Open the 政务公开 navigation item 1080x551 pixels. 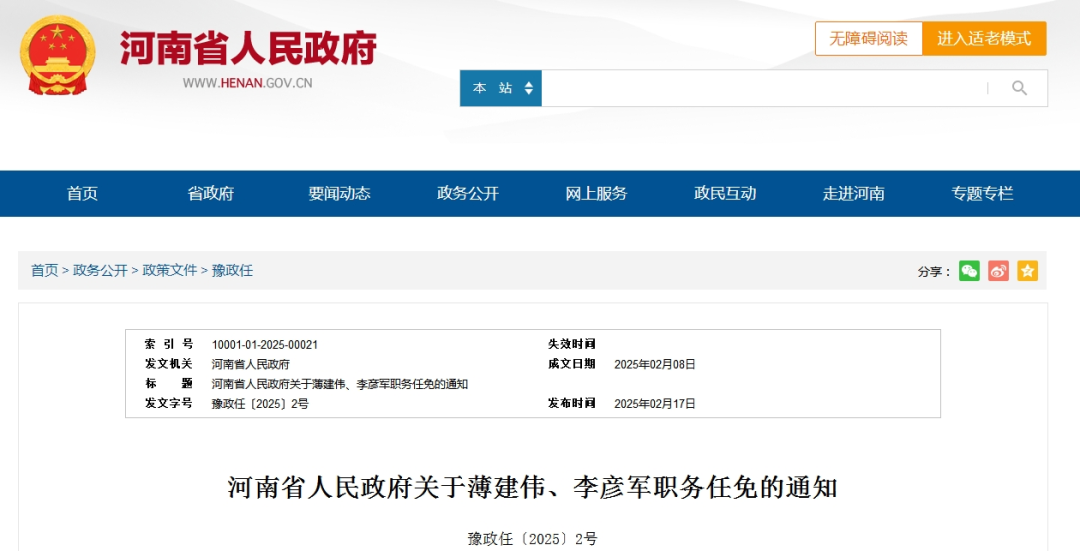468,194
